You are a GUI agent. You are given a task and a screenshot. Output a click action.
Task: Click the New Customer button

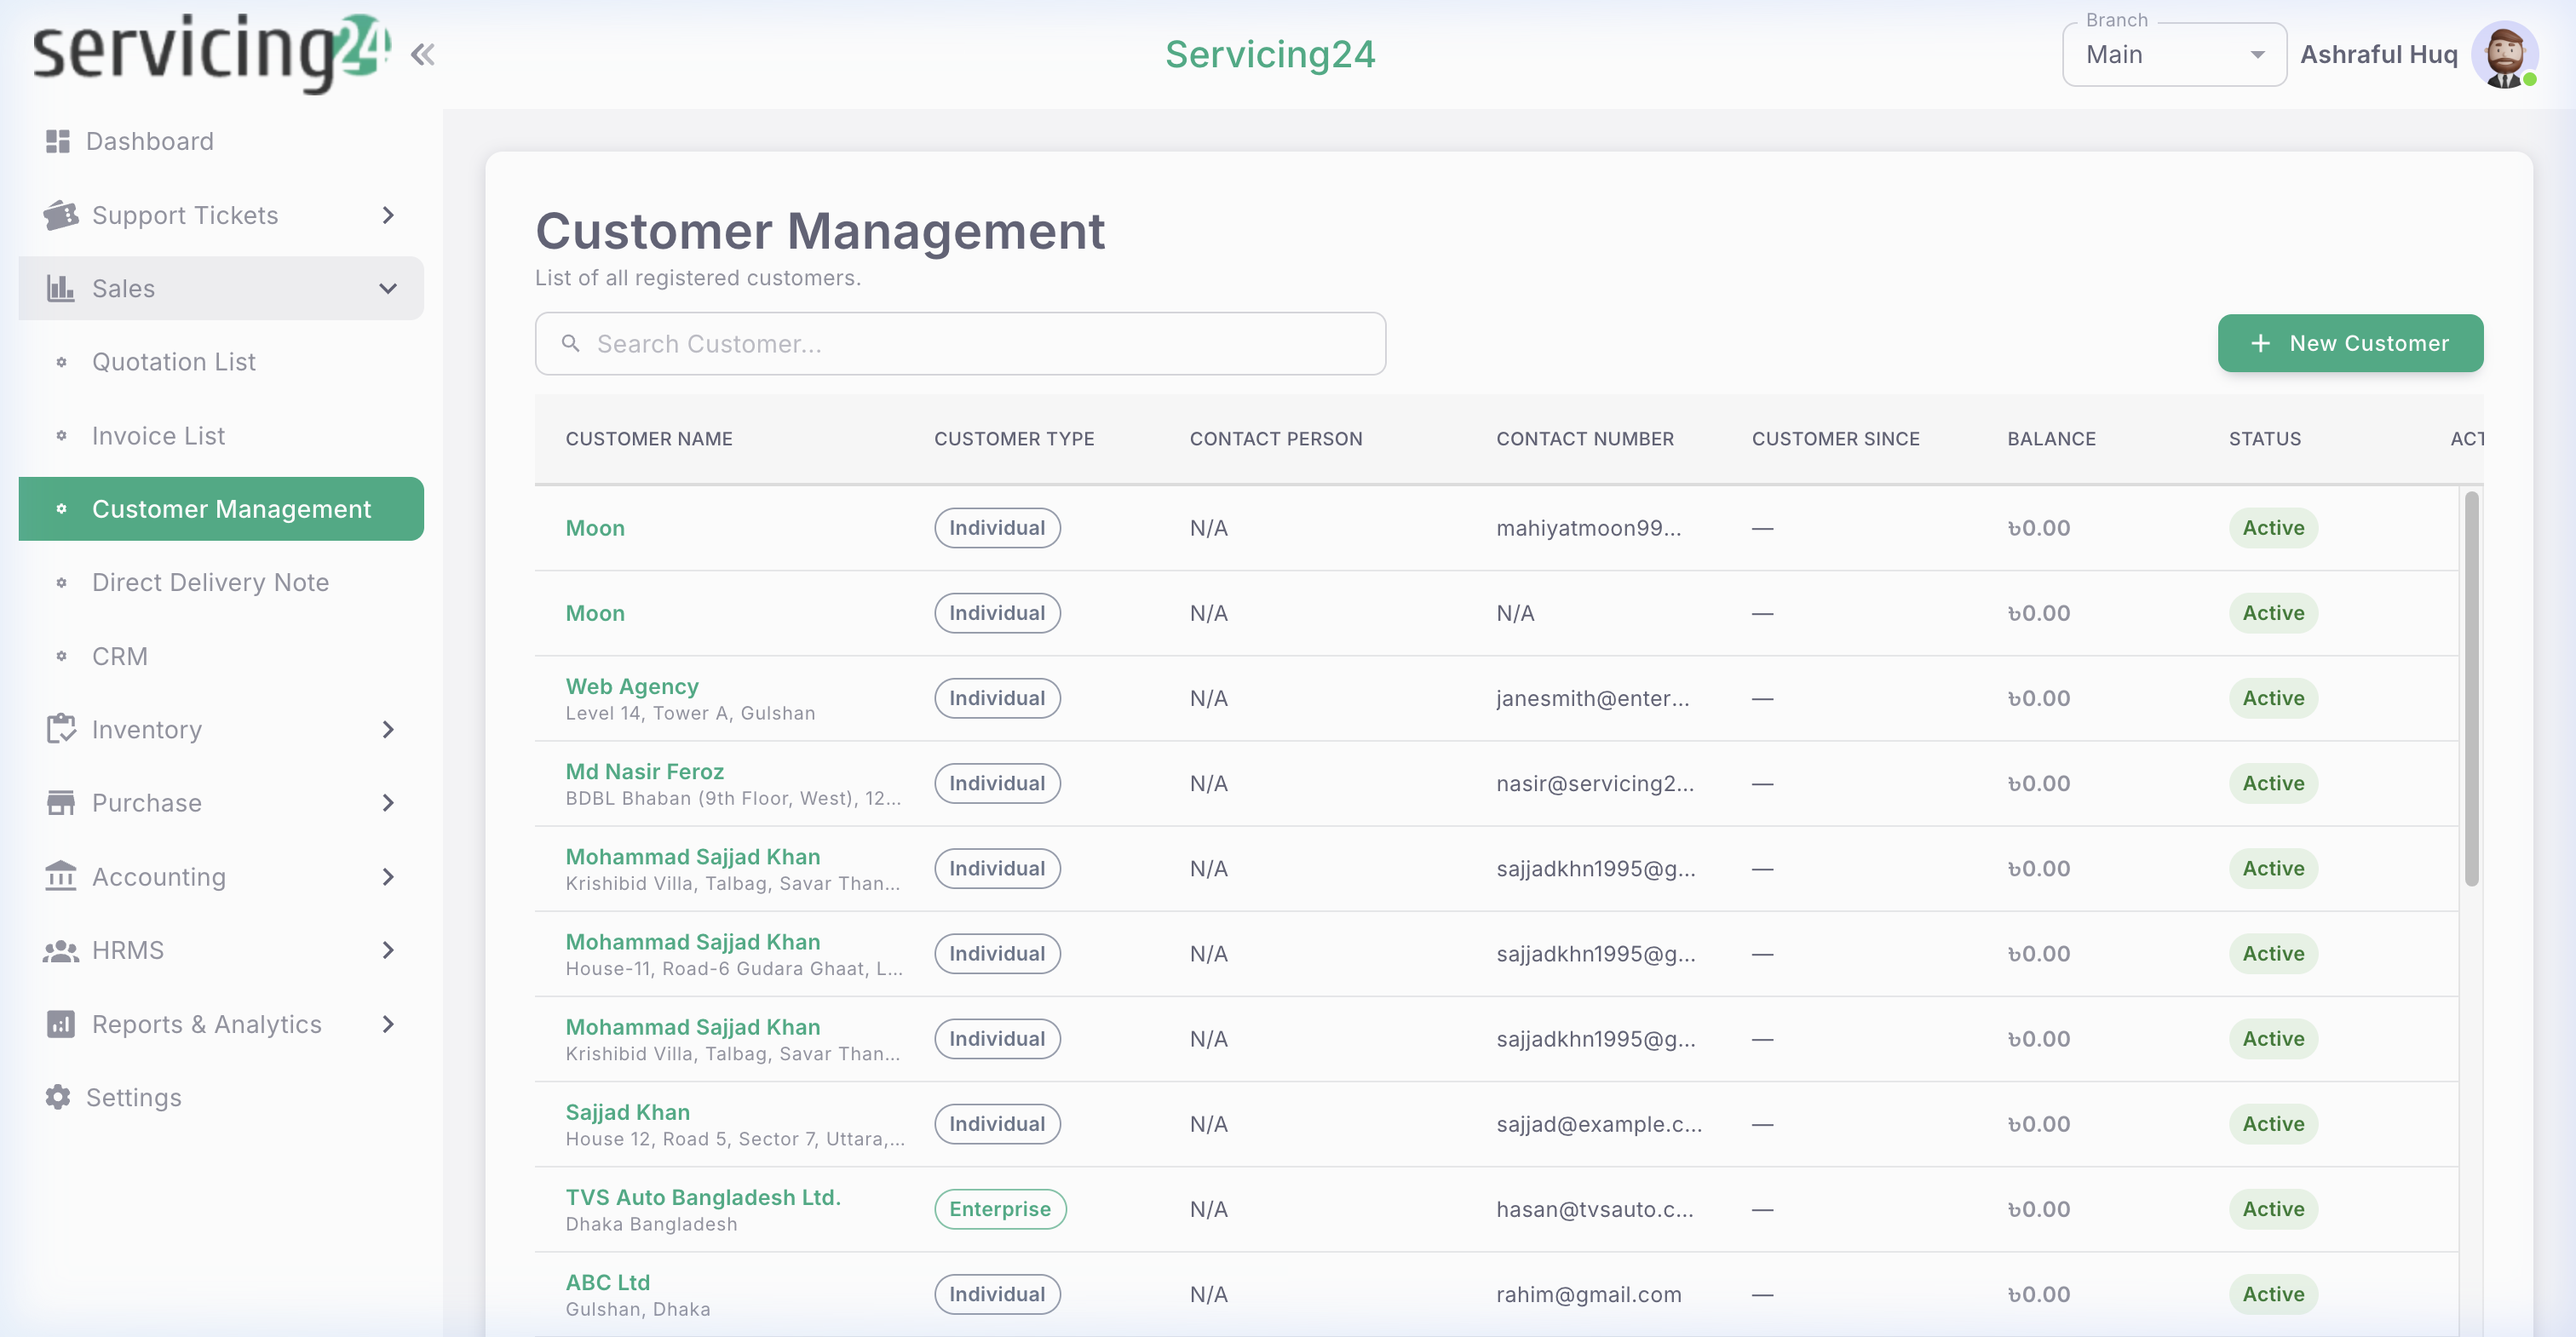tap(2349, 343)
